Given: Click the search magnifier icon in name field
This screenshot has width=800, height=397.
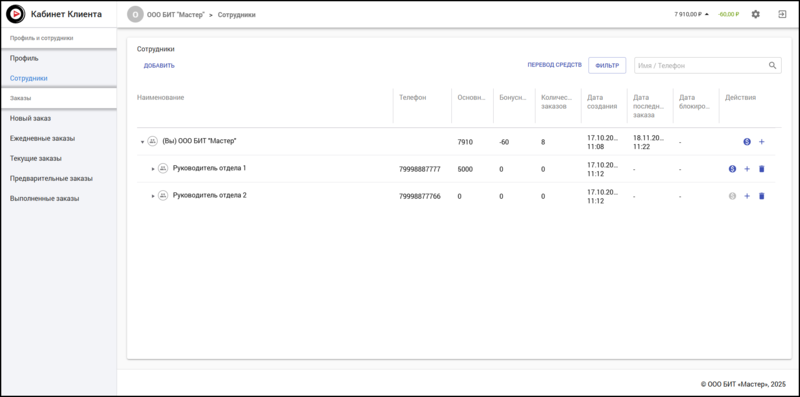Looking at the screenshot, I should pos(772,65).
